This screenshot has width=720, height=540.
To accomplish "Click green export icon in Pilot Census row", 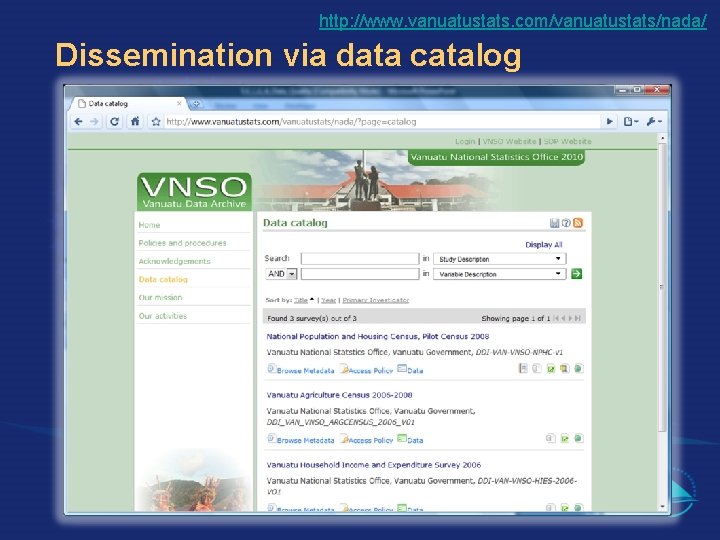I will point(551,368).
